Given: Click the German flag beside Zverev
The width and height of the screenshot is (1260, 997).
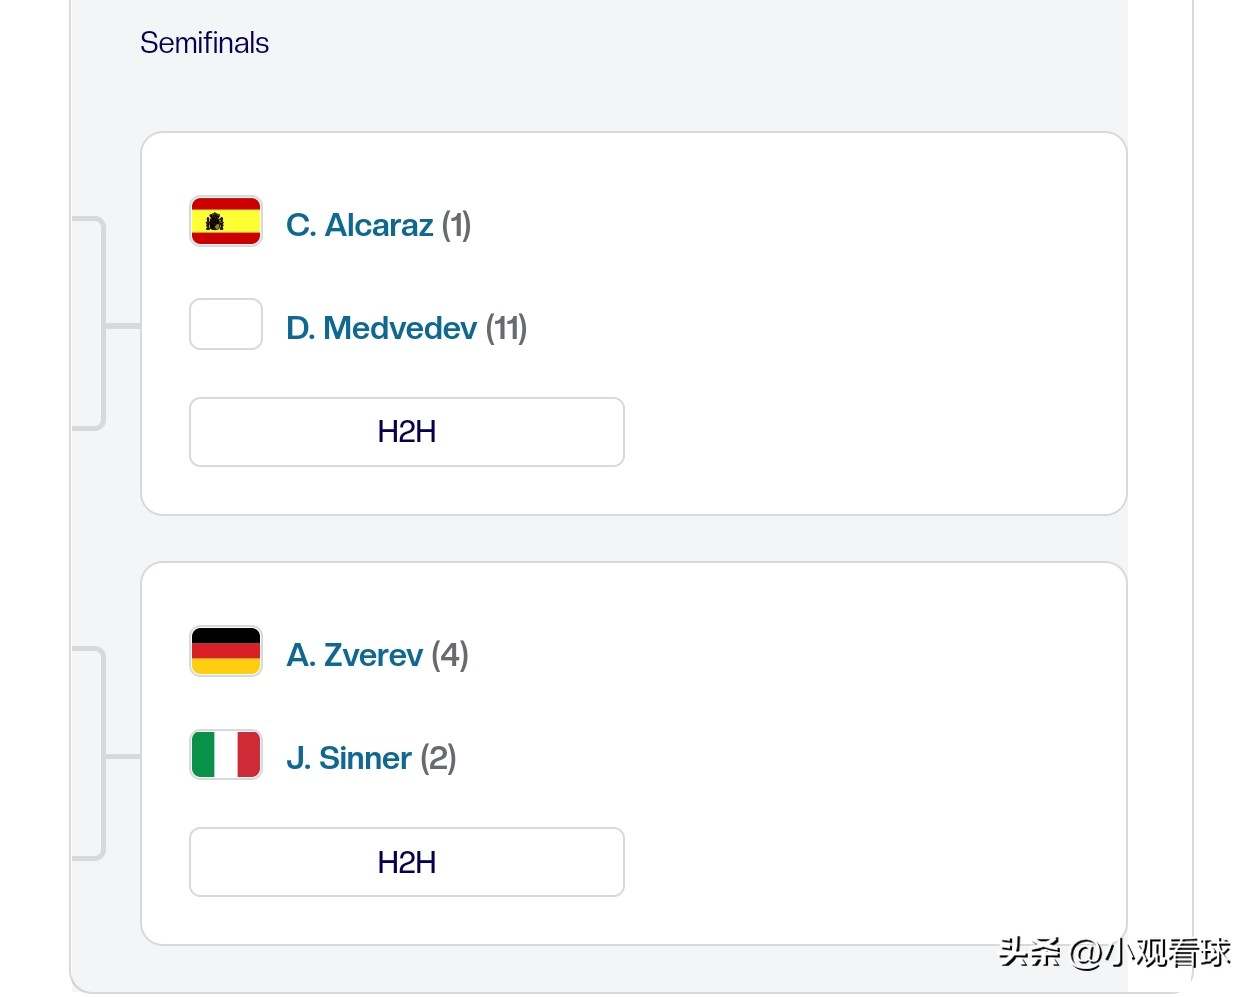Looking at the screenshot, I should pos(226,651).
